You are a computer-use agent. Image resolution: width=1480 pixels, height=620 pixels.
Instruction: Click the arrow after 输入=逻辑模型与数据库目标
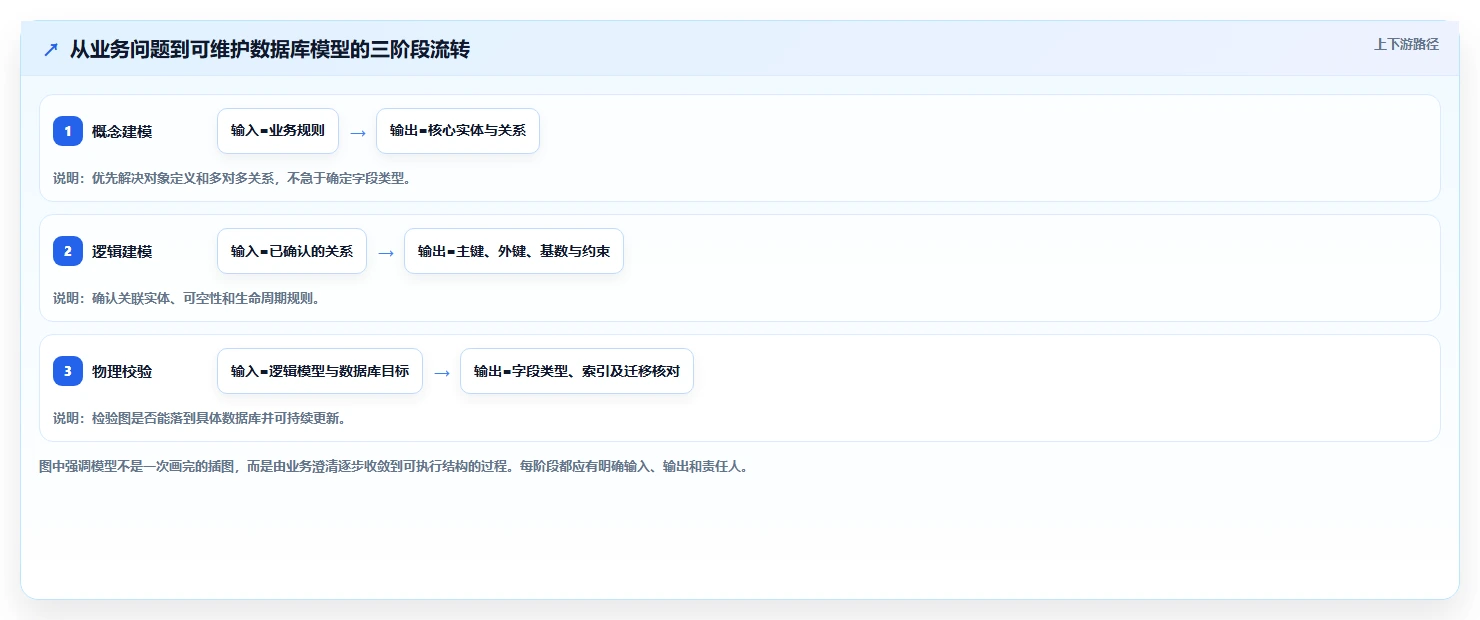(x=442, y=372)
